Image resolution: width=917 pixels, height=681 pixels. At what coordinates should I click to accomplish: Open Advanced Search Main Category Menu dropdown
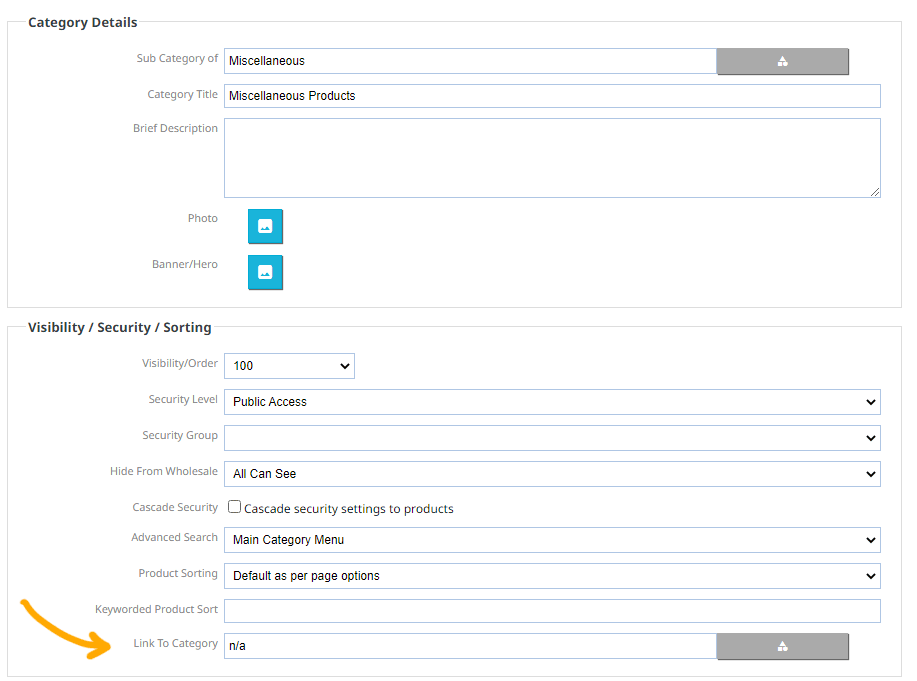(552, 540)
